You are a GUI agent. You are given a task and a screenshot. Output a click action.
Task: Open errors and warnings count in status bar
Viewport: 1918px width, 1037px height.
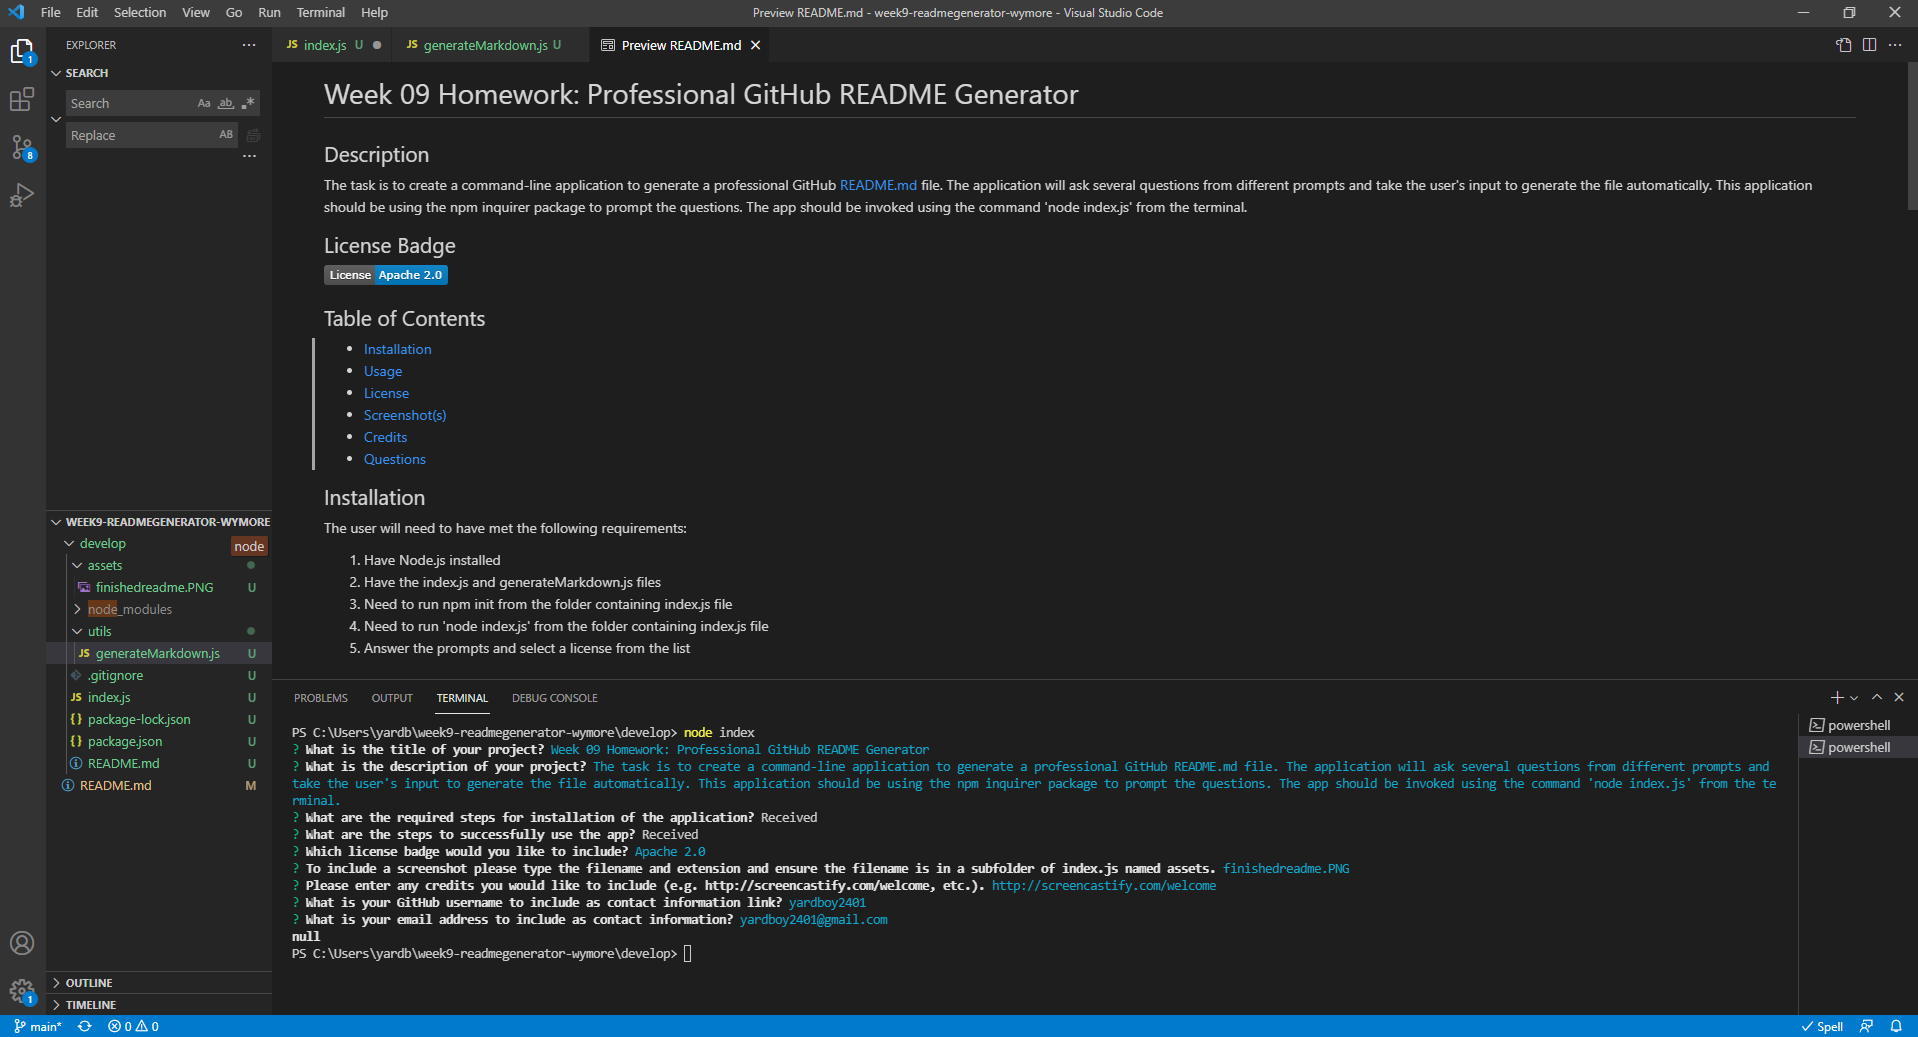133,1026
